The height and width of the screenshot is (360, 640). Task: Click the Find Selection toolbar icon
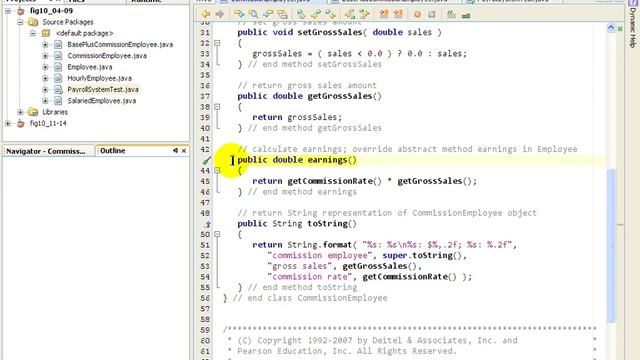[x=239, y=15]
